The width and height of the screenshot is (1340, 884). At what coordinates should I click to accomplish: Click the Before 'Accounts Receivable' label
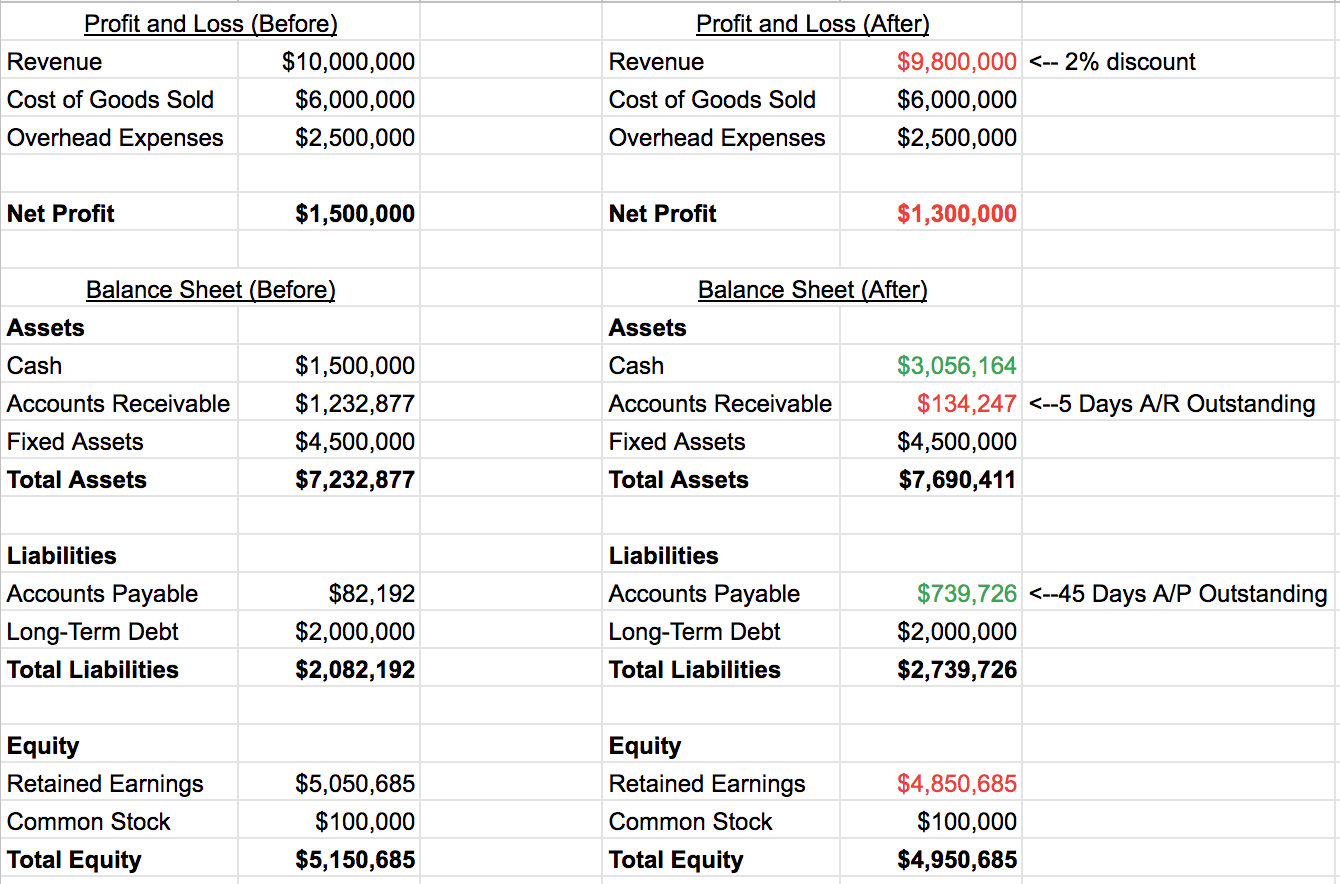tap(119, 404)
